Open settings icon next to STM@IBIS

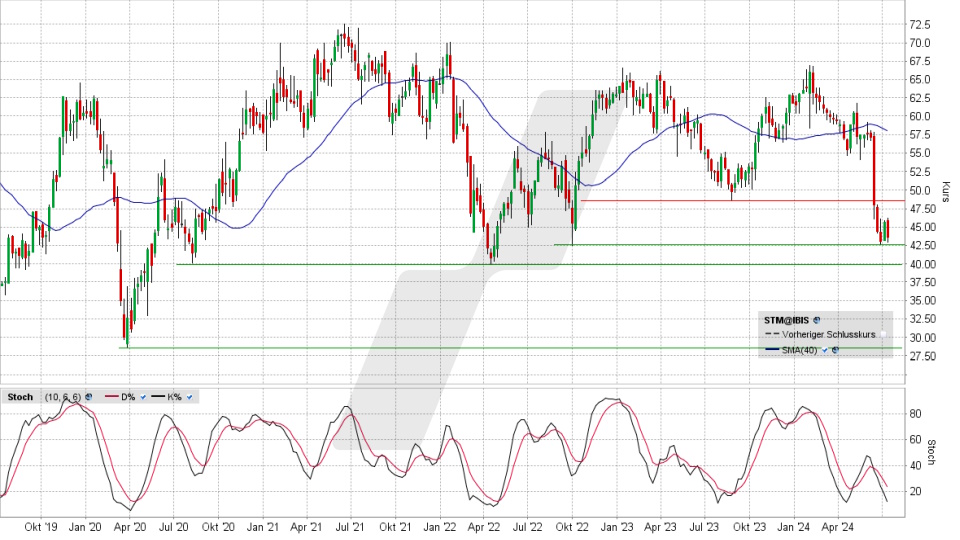816,320
